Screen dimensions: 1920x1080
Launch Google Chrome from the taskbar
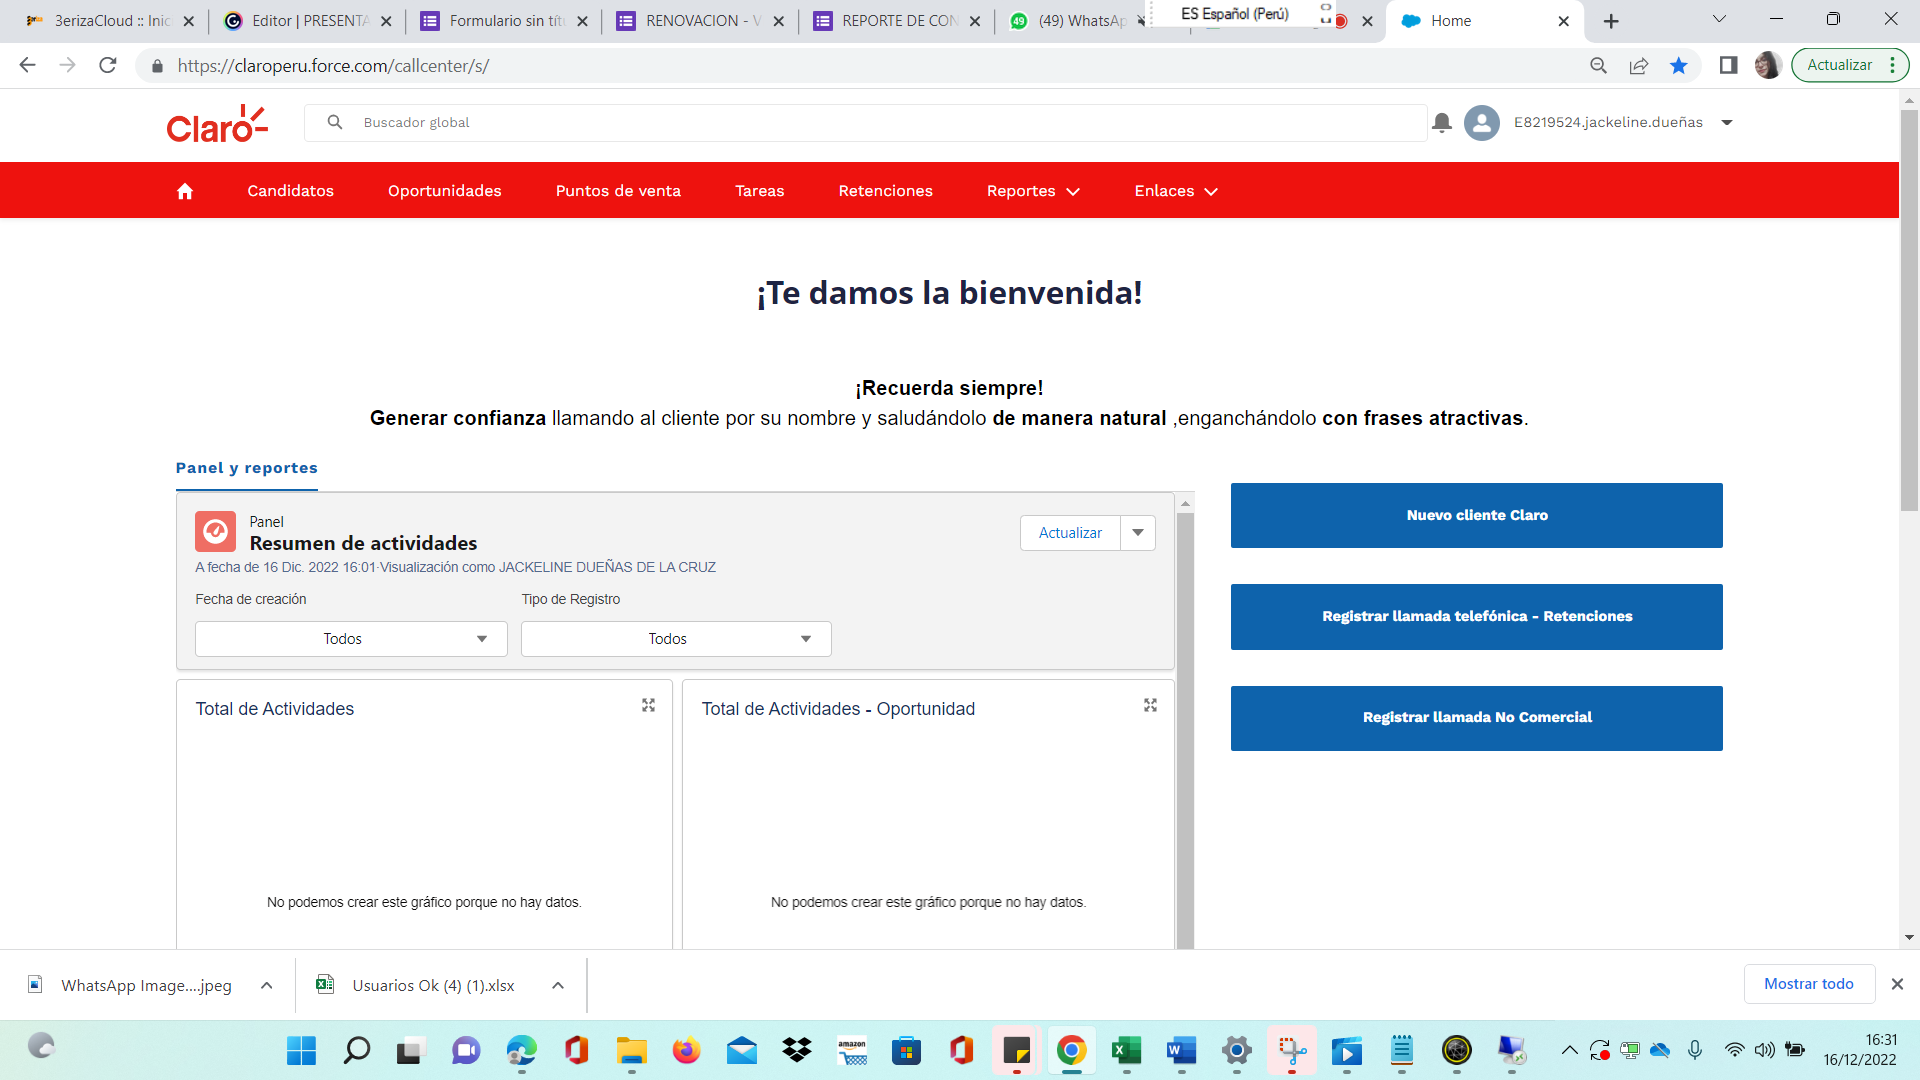1070,1051
